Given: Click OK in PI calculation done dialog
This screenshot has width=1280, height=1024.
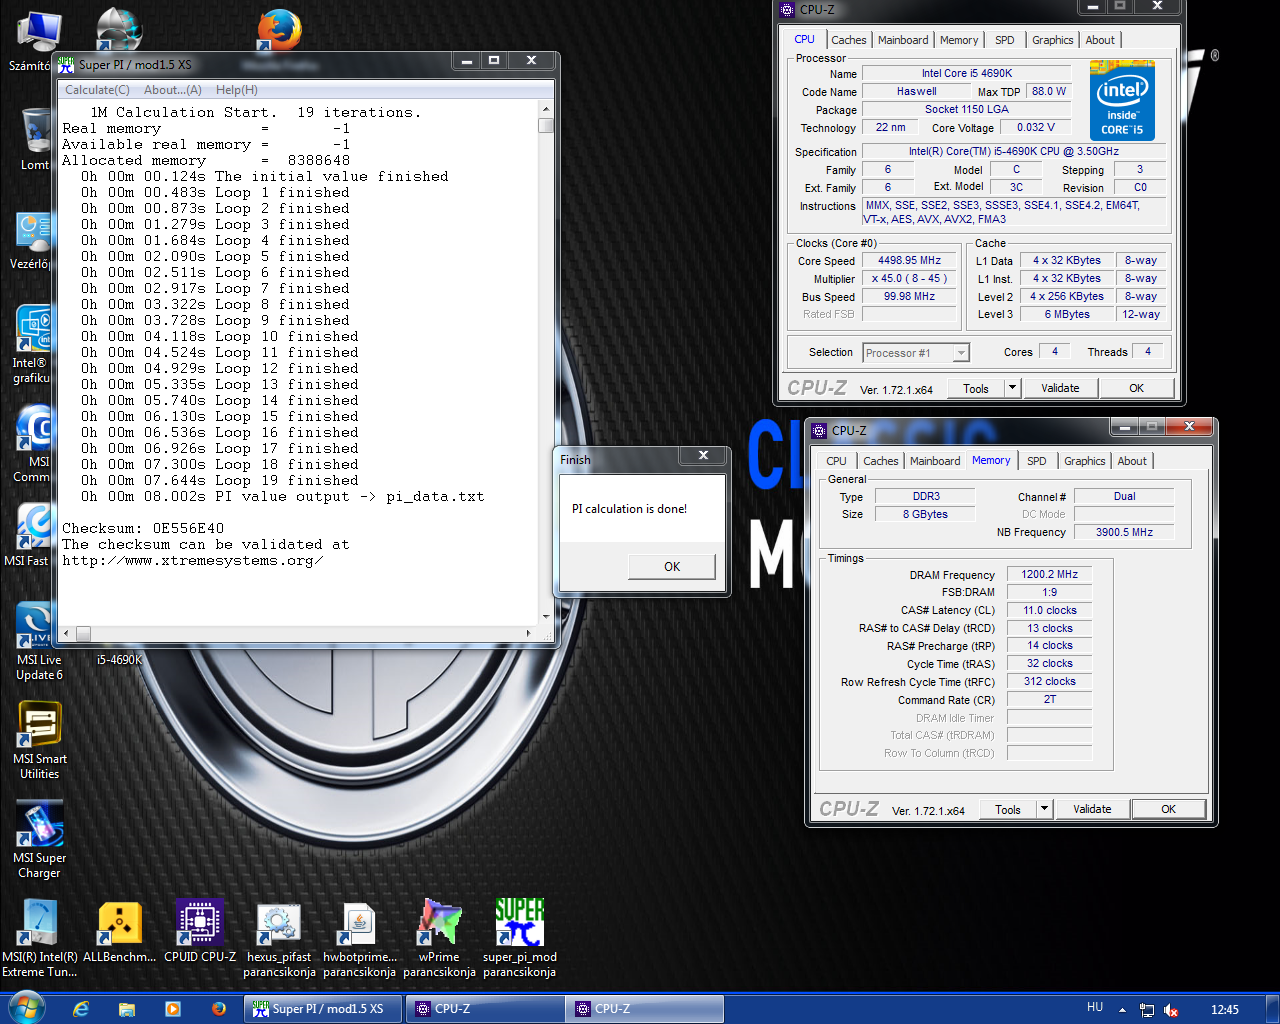Looking at the screenshot, I should click(672, 566).
